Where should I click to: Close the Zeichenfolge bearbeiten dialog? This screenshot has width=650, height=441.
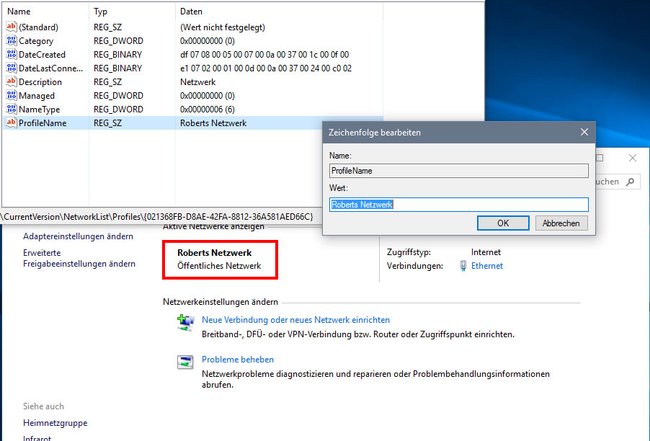click(x=584, y=132)
